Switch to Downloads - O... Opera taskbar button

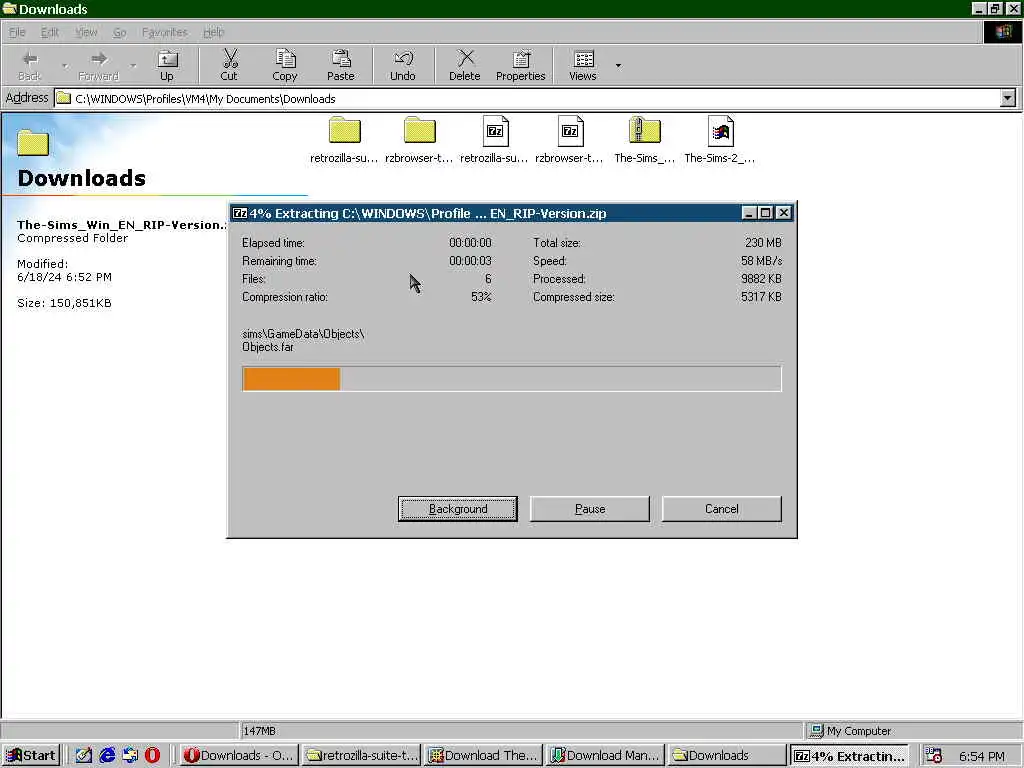[239, 756]
